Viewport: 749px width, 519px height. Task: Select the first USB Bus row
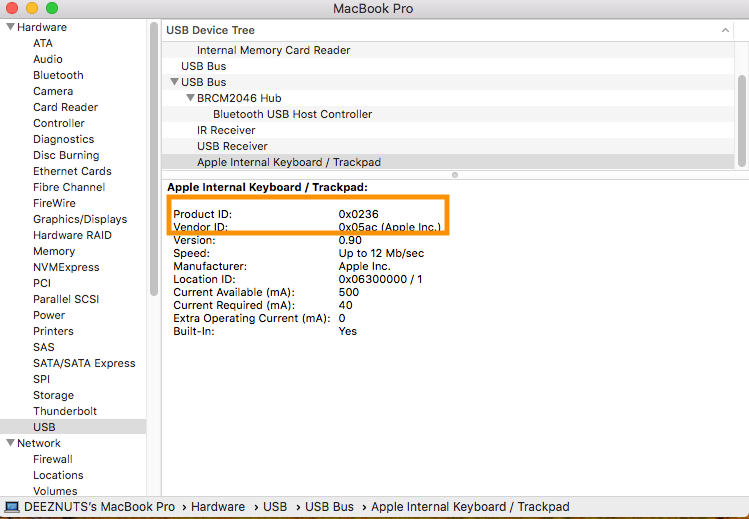tap(448, 66)
